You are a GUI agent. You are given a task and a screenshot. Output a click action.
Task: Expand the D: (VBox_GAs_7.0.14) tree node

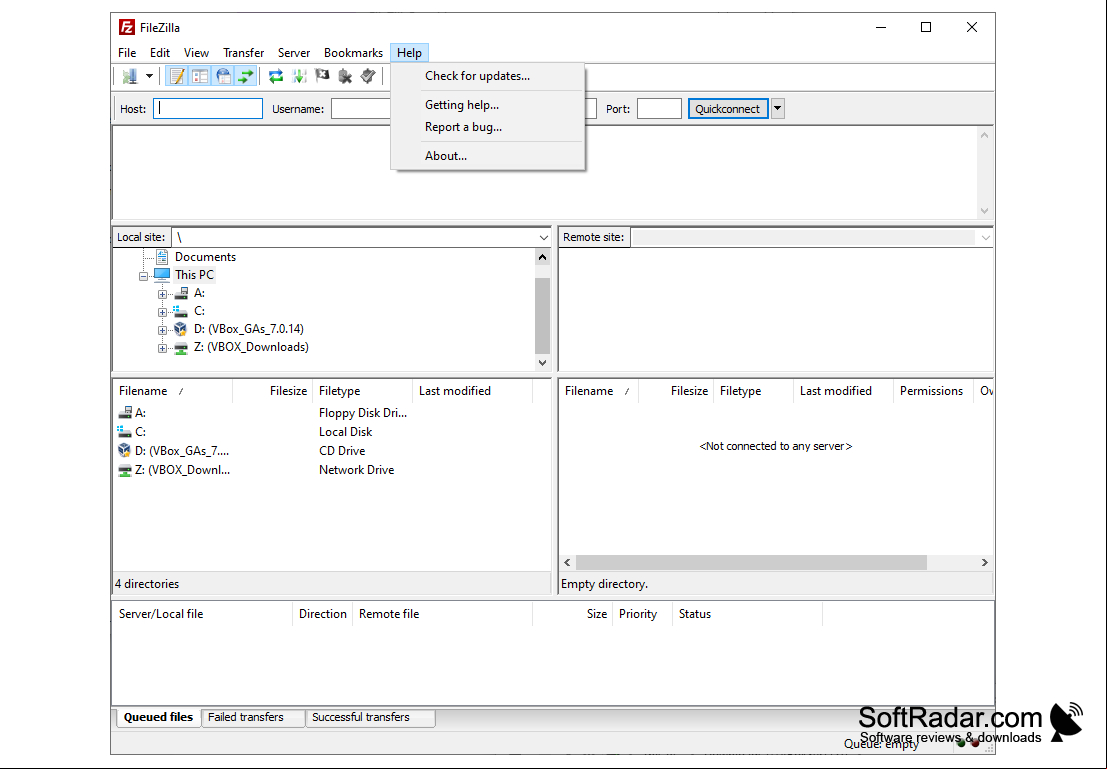click(x=162, y=330)
